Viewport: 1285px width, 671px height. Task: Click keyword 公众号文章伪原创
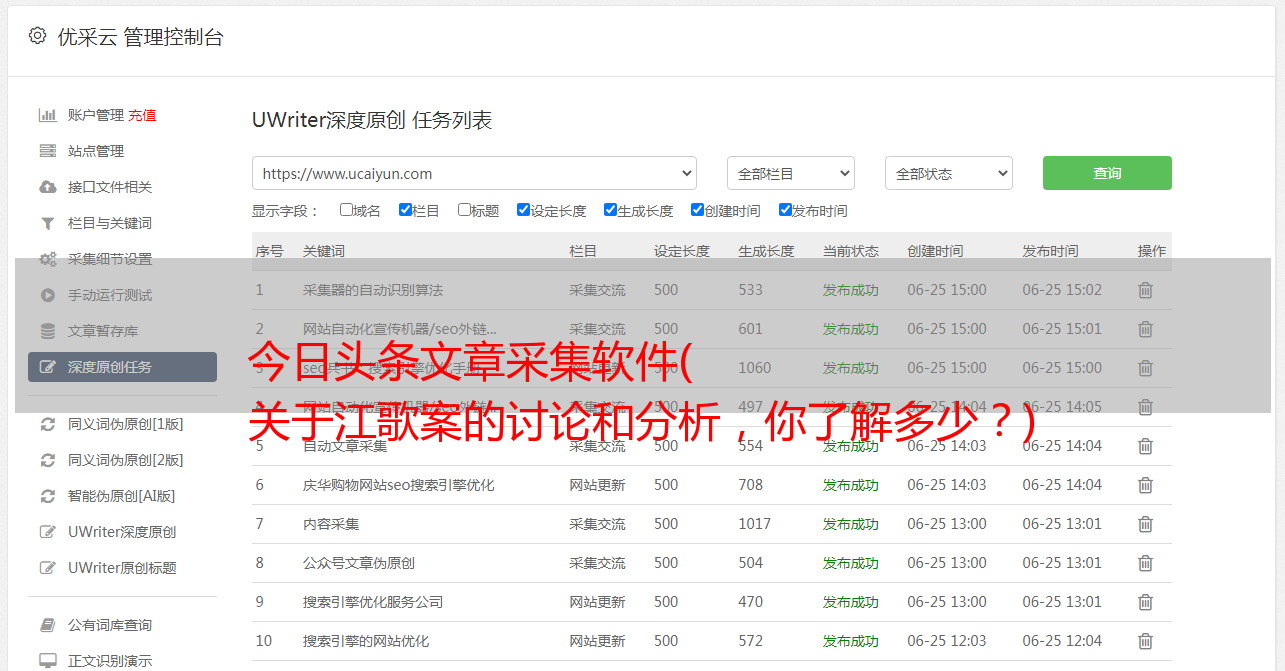pyautogui.click(x=359, y=563)
